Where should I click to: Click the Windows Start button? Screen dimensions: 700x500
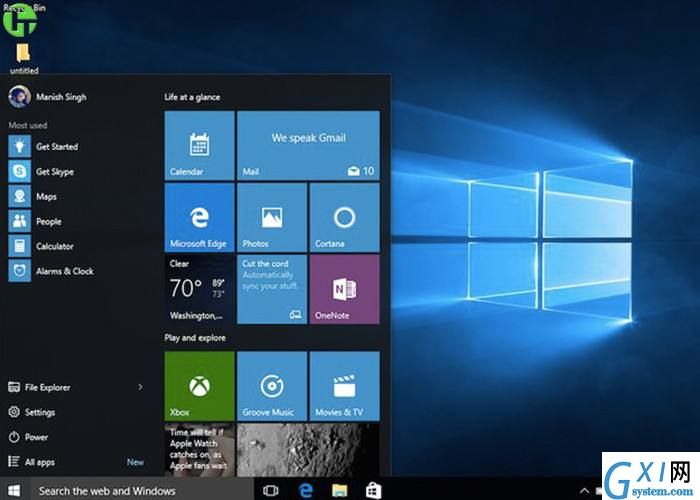pos(14,491)
